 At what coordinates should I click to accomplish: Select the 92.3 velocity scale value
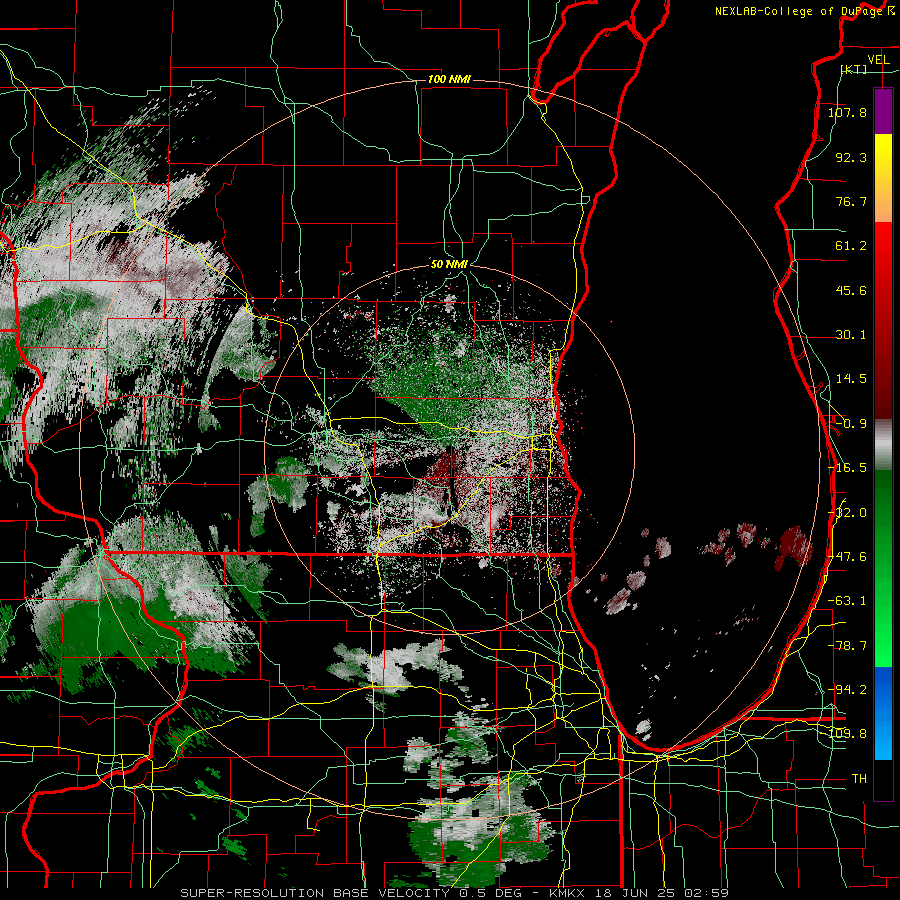point(851,157)
